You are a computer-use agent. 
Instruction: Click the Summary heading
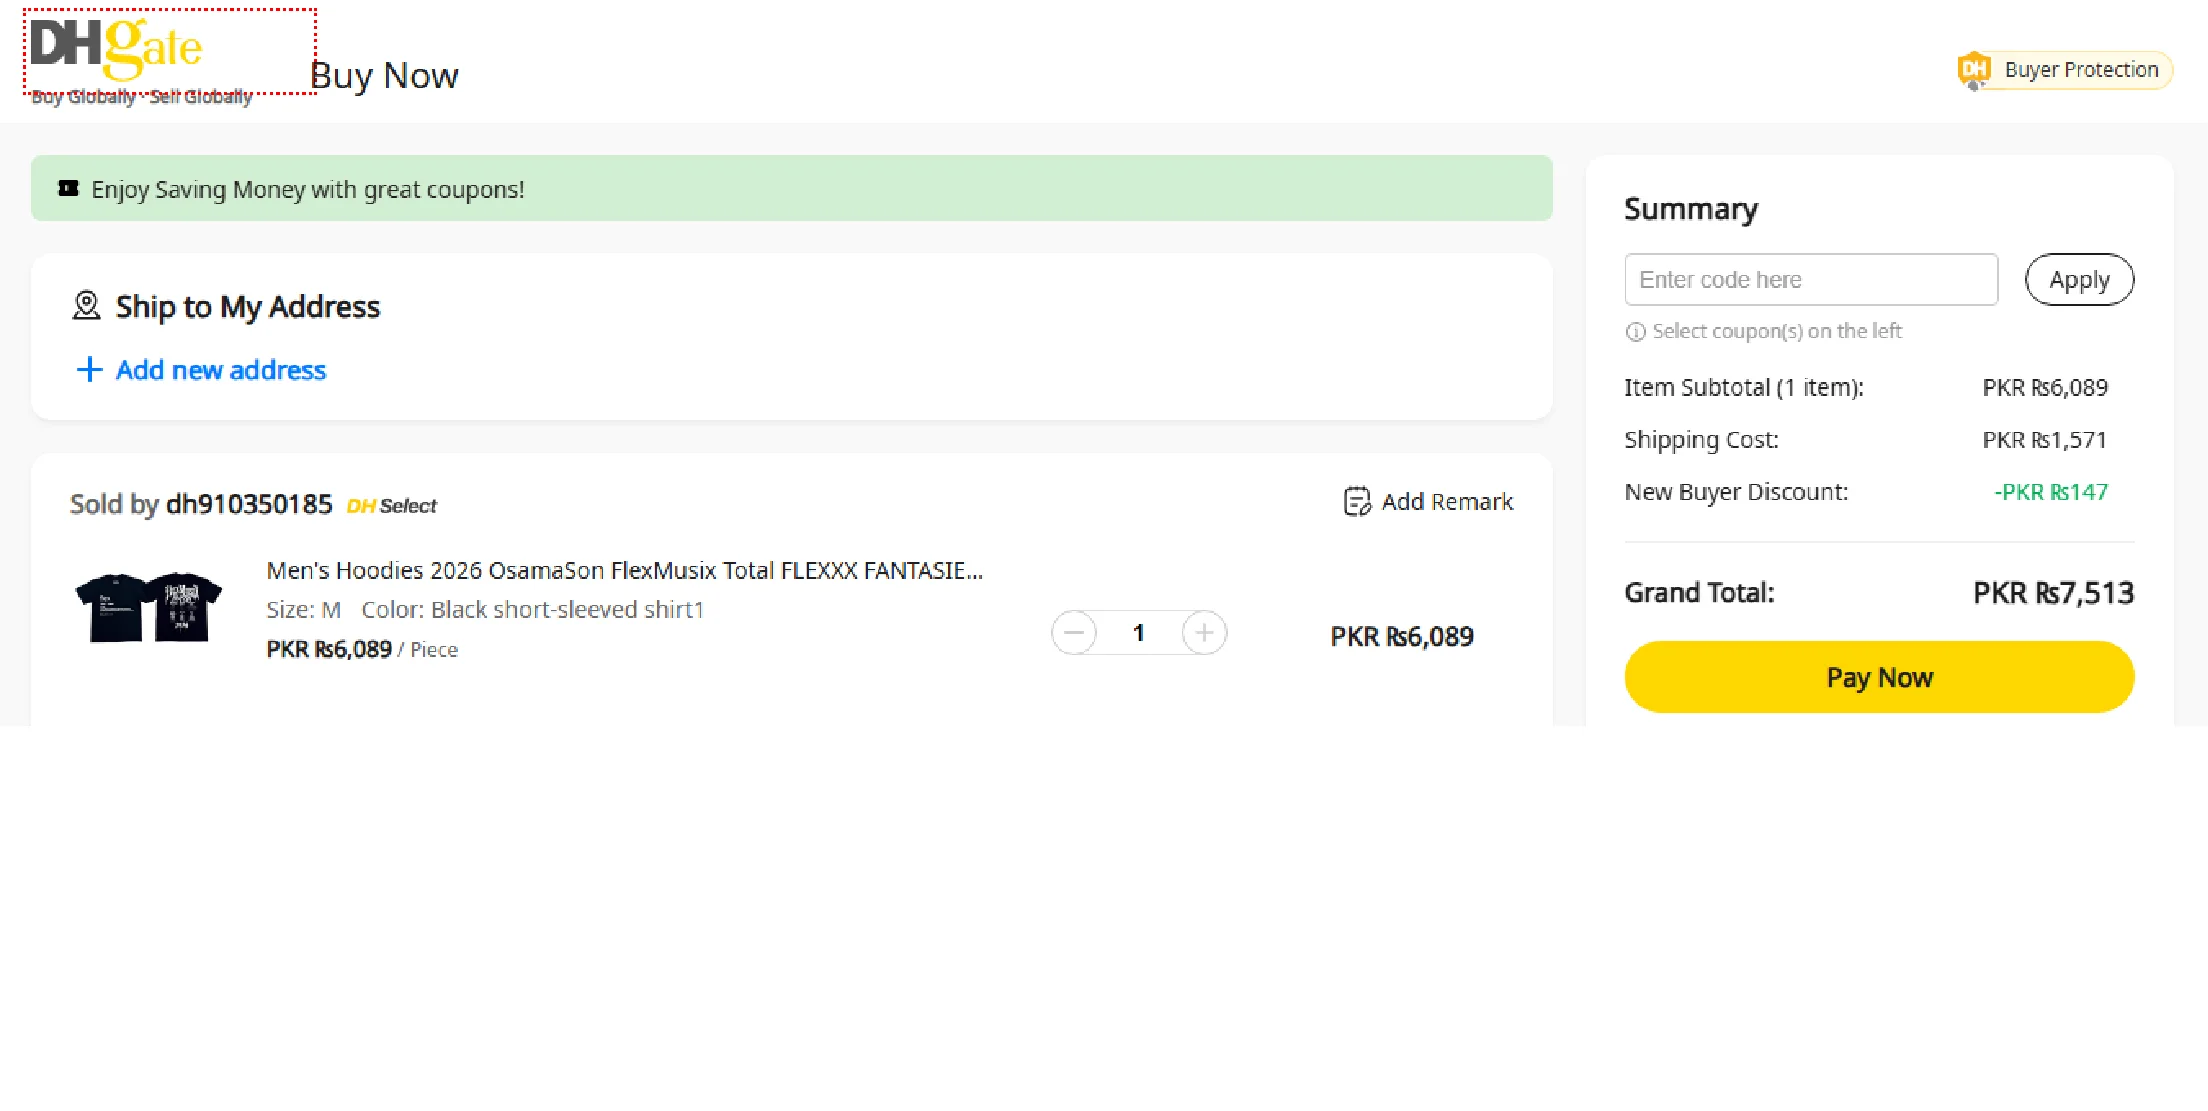(1691, 209)
